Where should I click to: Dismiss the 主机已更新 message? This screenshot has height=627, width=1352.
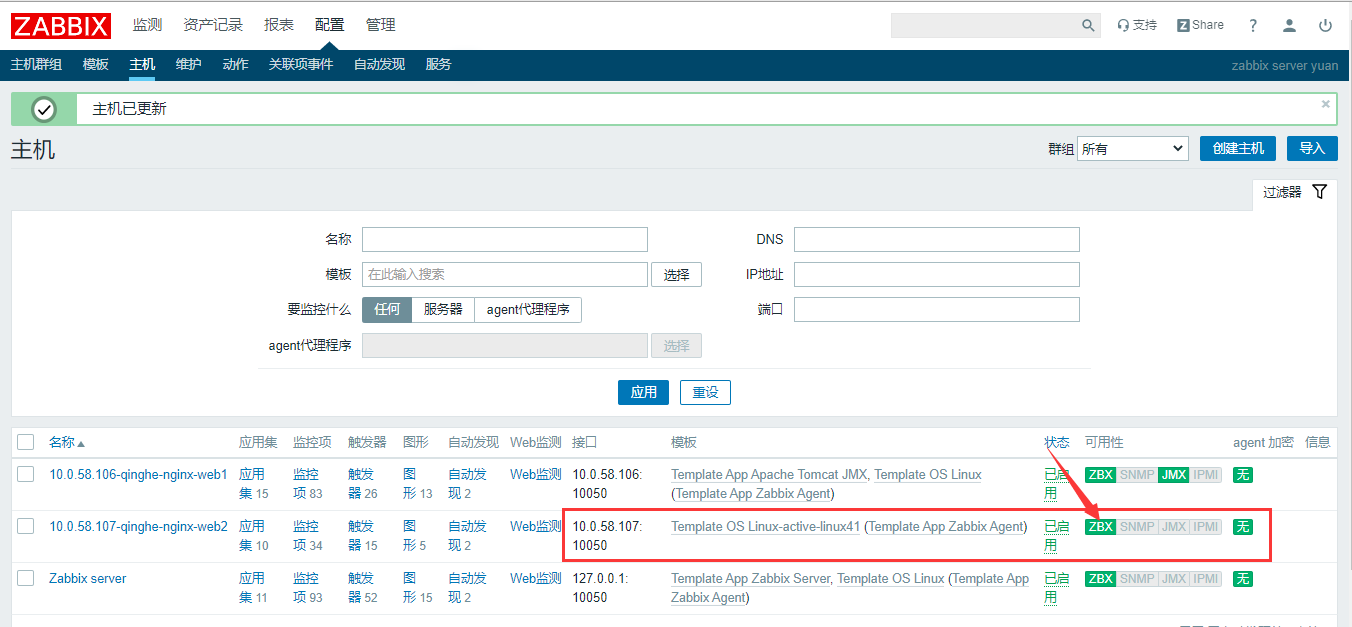1326,103
